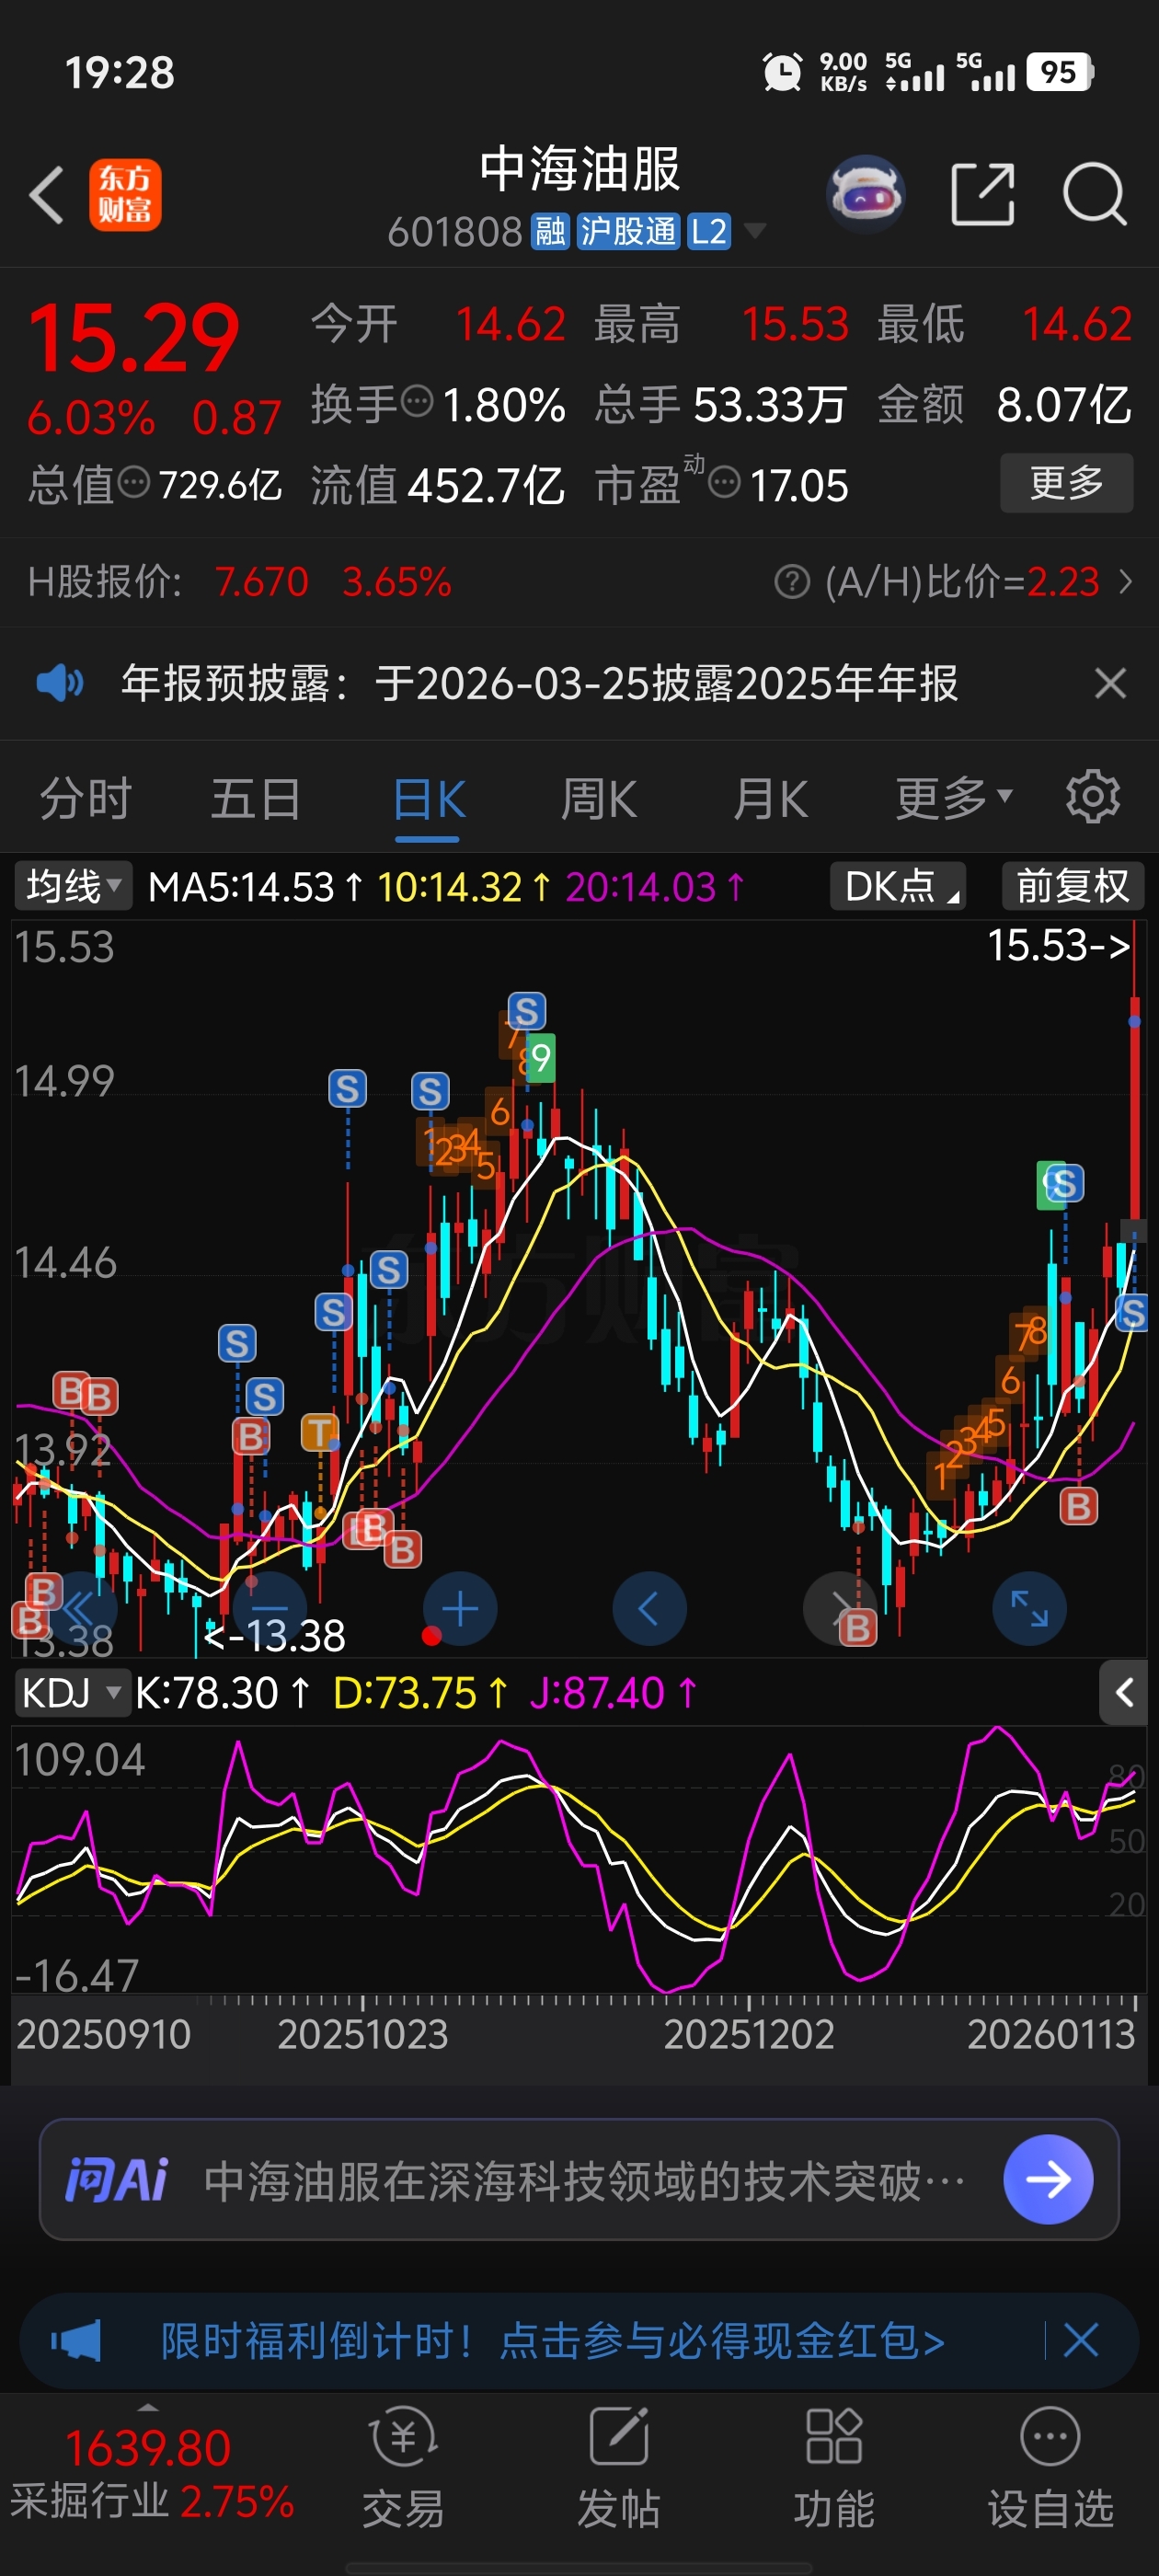The width and height of the screenshot is (1159, 2576).
Task: Tap the 沪股通 badge
Action: tap(629, 232)
